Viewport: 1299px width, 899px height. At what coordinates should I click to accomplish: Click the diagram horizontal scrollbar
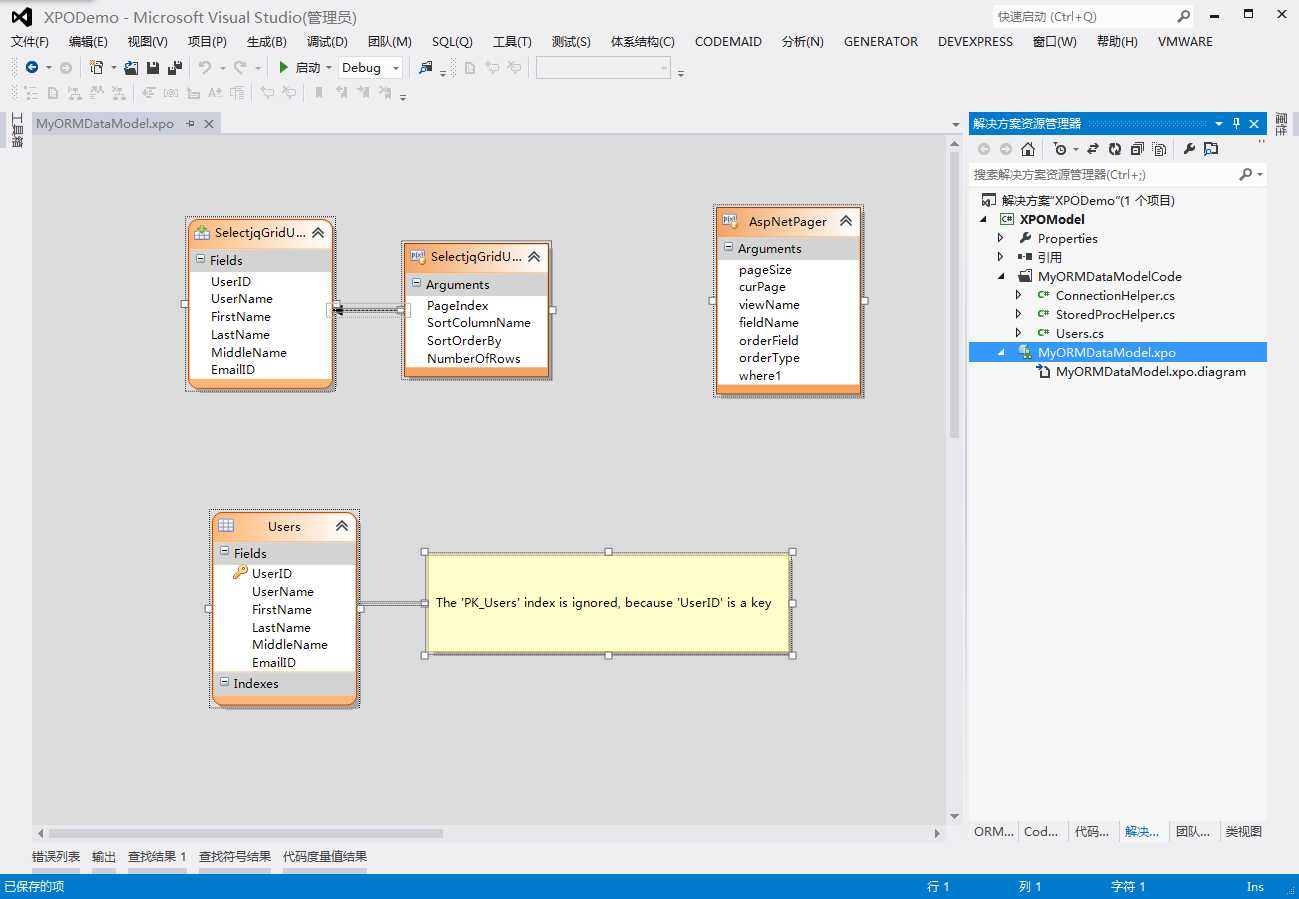coord(245,833)
